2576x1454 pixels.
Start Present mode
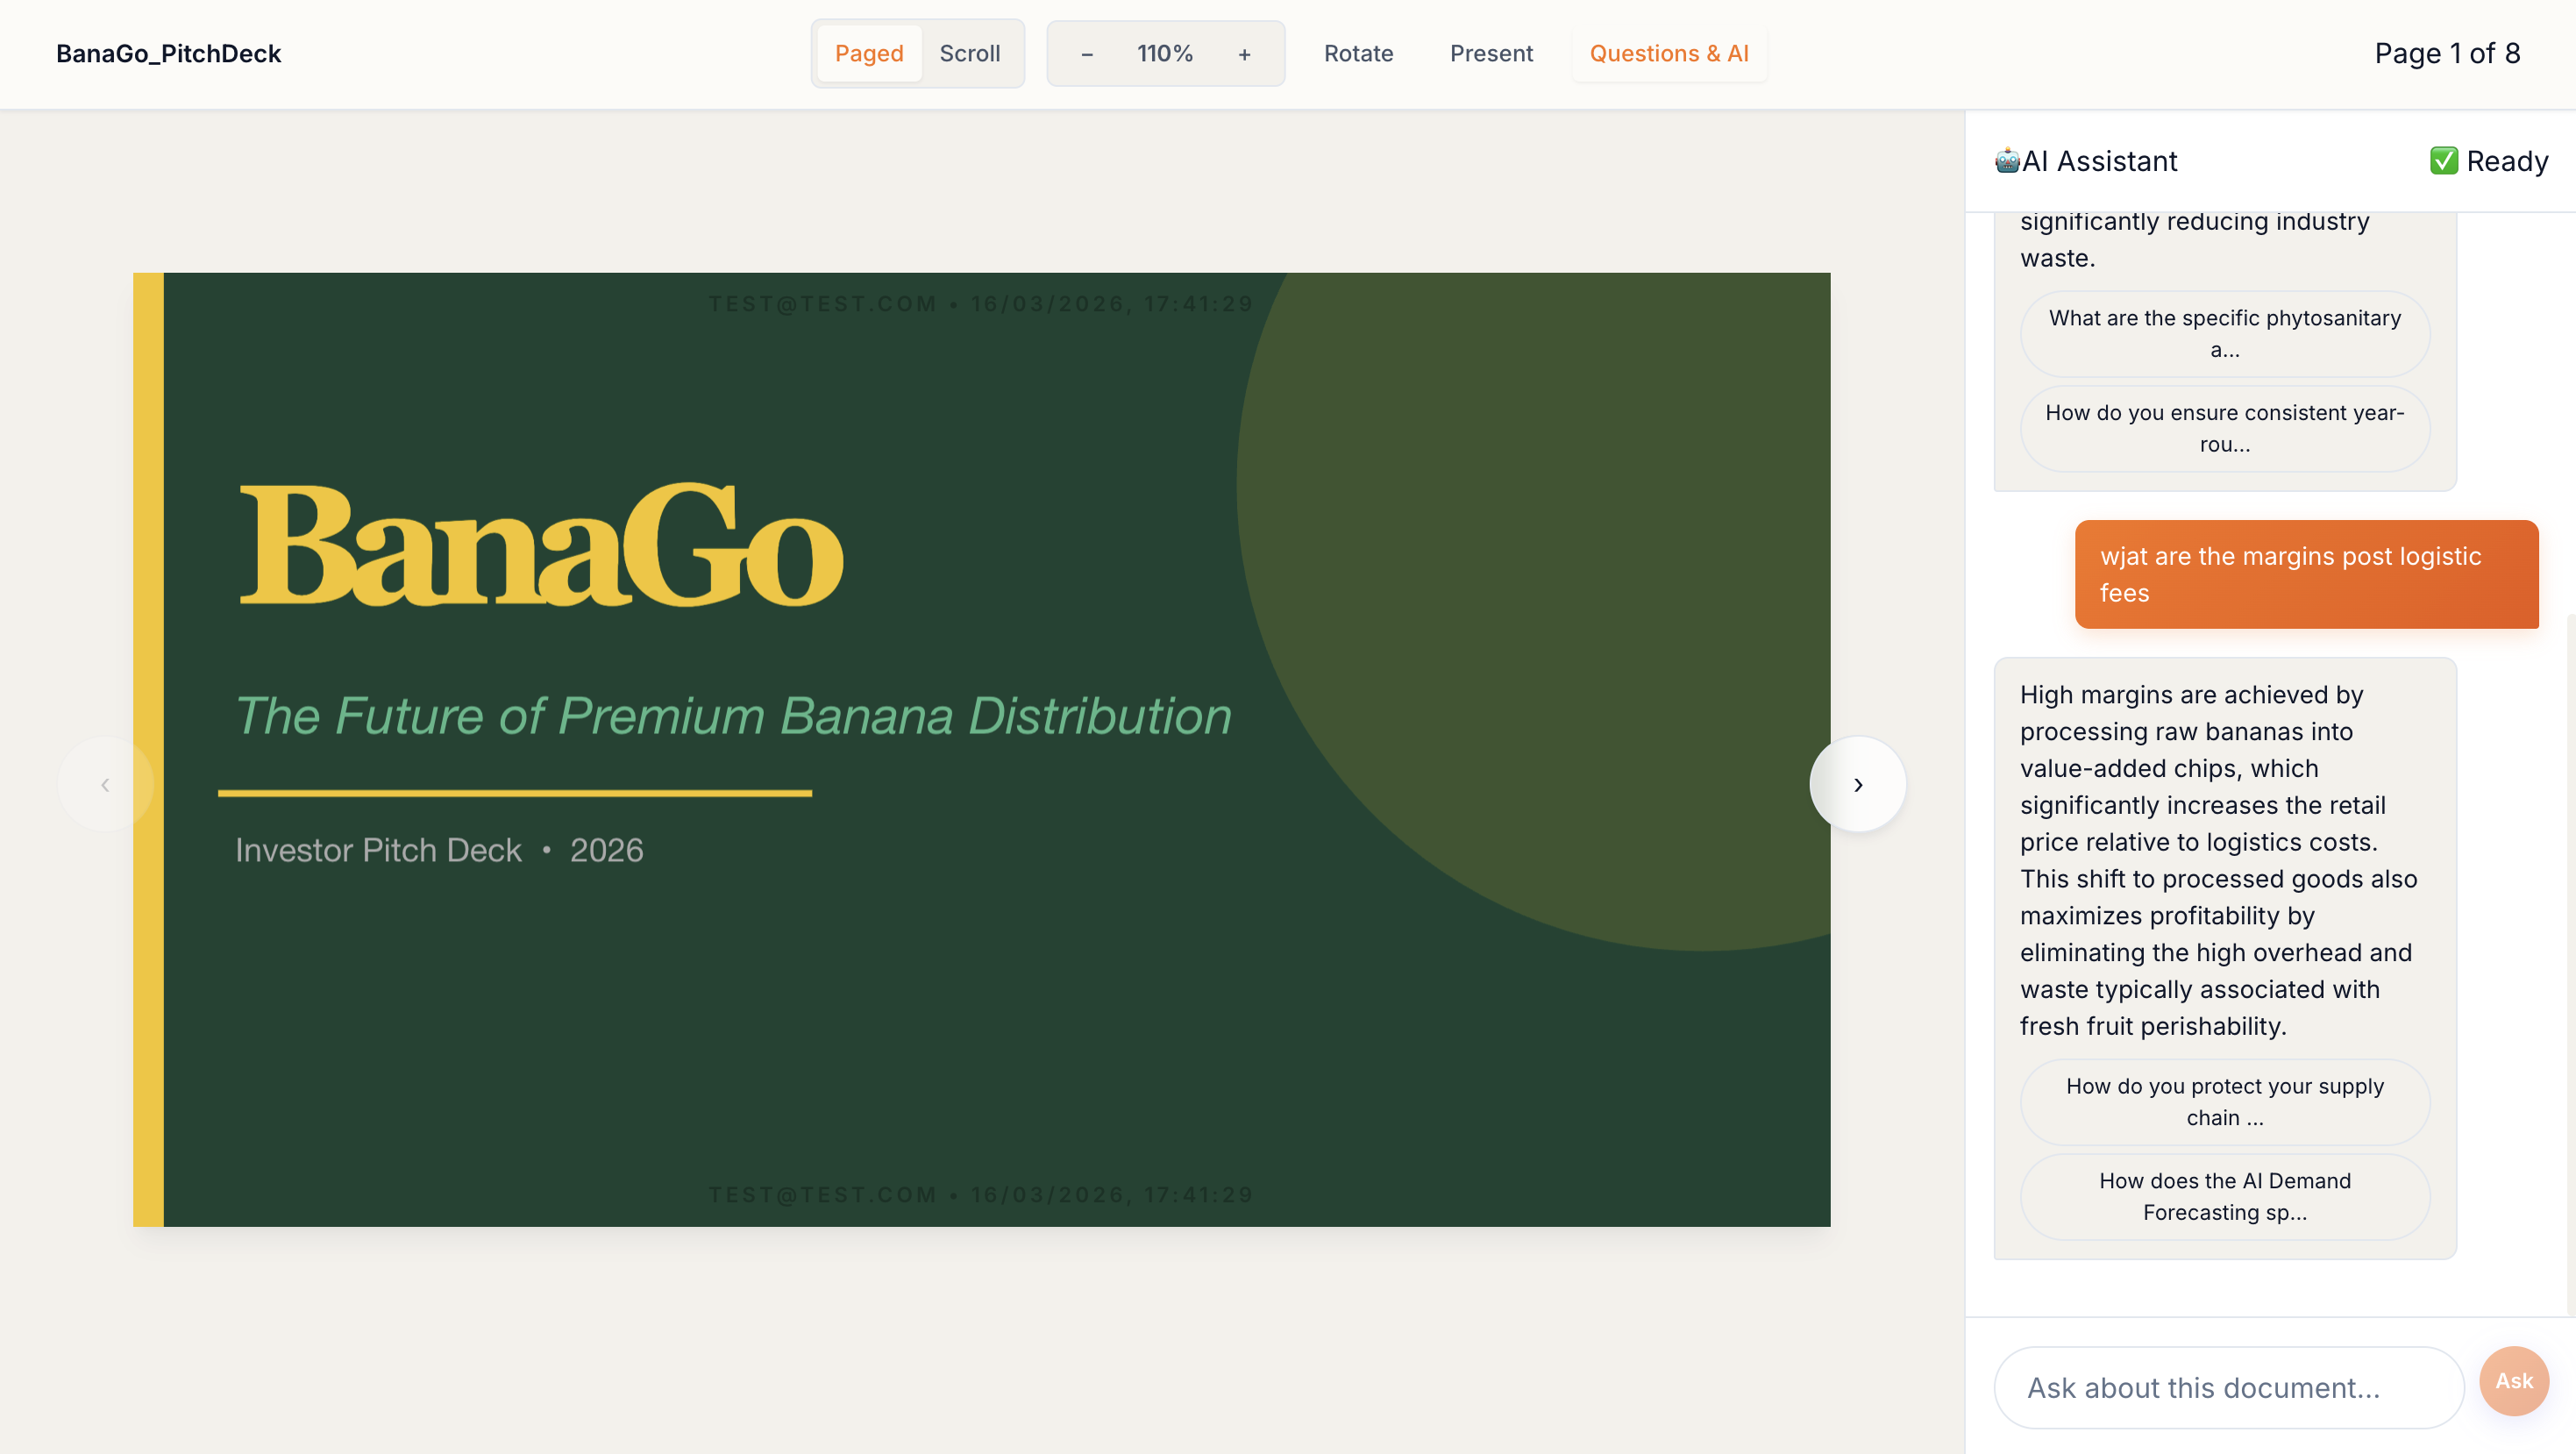[1490, 54]
